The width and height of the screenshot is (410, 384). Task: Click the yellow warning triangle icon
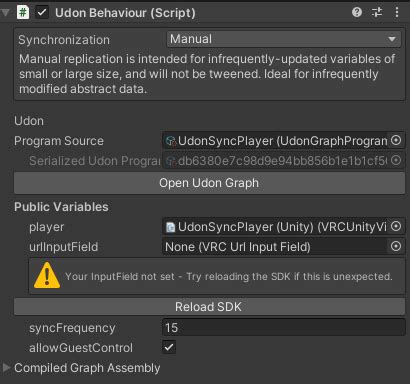(47, 275)
